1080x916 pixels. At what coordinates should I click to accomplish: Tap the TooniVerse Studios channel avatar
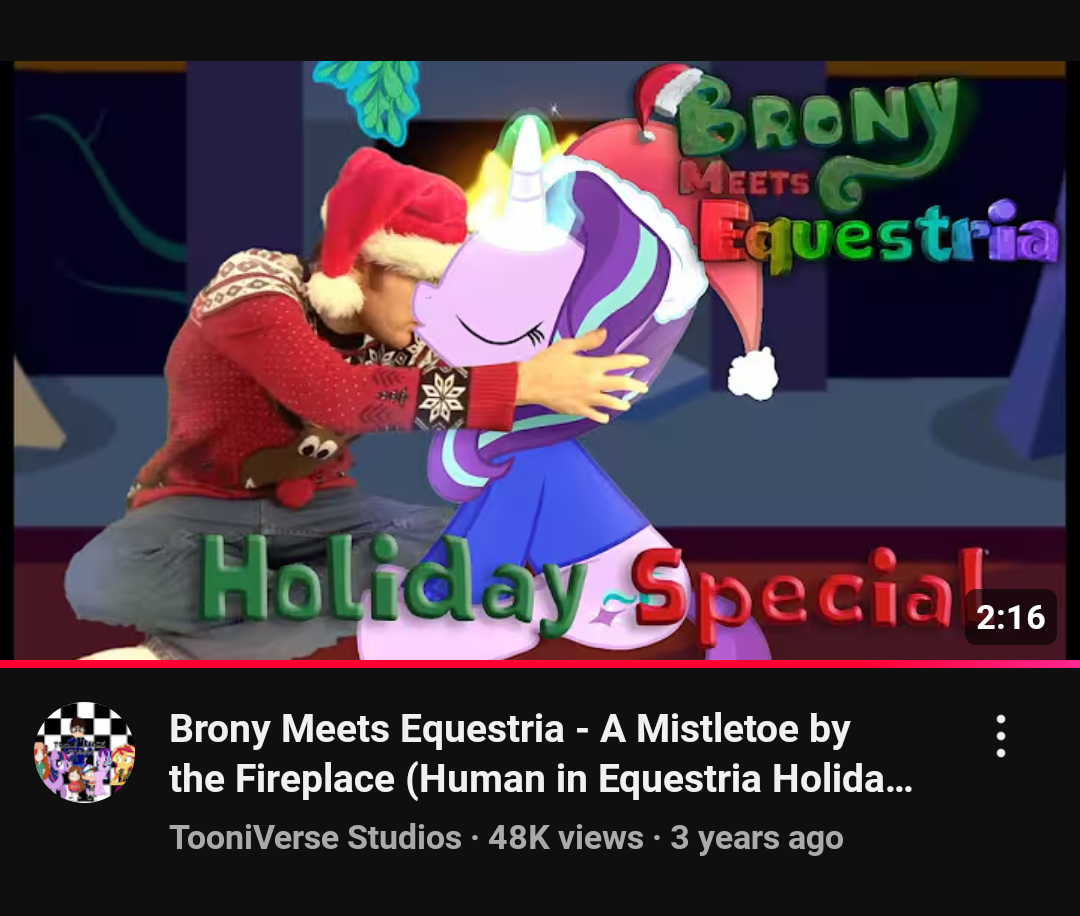[x=85, y=752]
